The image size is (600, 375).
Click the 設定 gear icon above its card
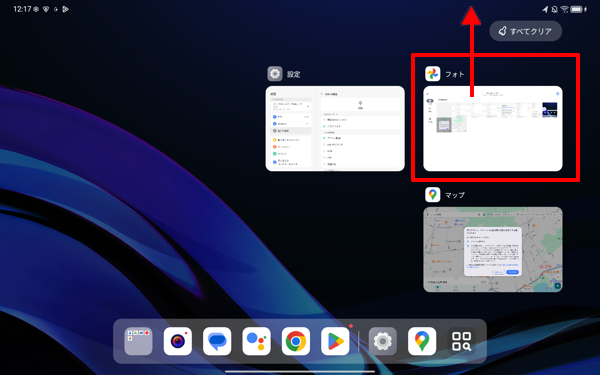[x=275, y=74]
